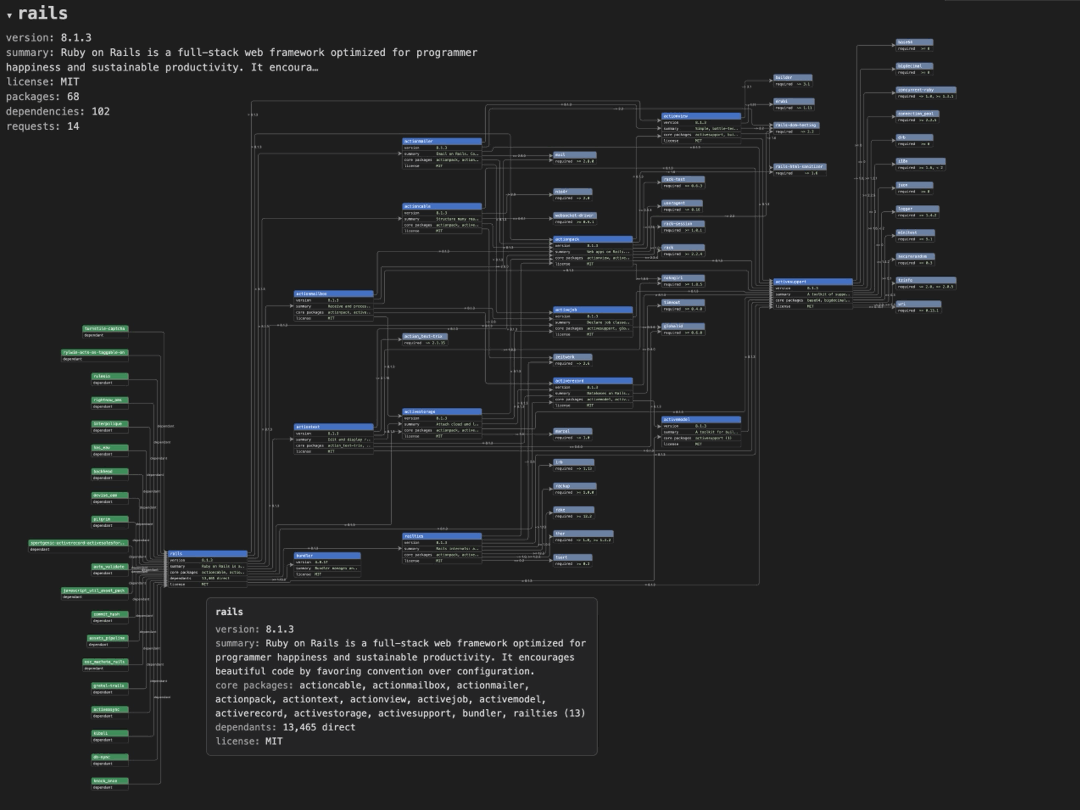Select the activesupport package node
Screen dimensions: 1080x810
click(x=813, y=293)
